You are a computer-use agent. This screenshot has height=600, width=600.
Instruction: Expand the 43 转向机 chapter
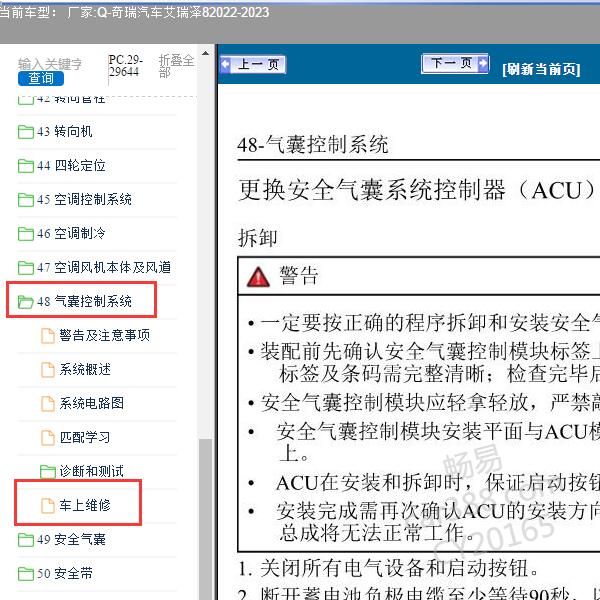(x=65, y=132)
